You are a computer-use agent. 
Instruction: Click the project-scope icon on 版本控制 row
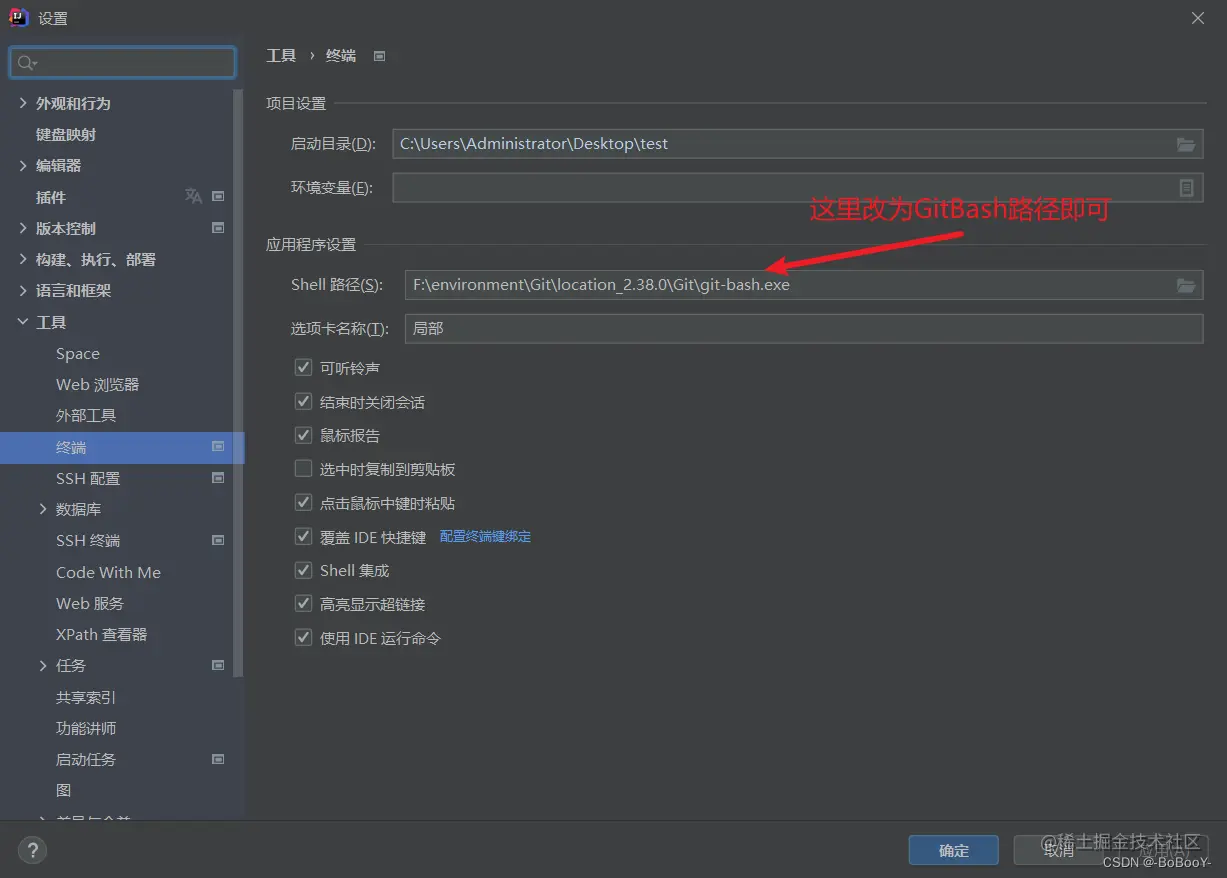pyautogui.click(x=218, y=228)
